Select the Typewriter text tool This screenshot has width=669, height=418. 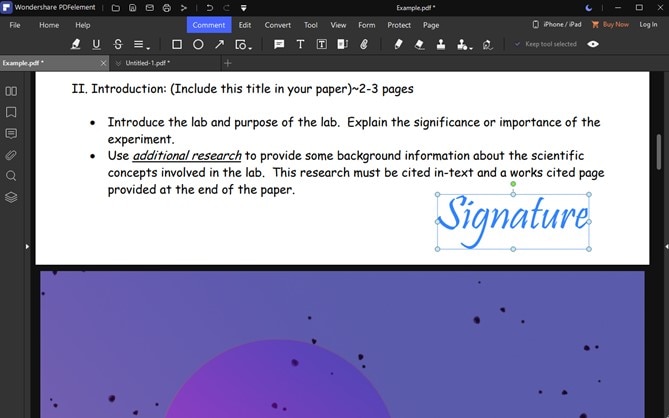point(300,44)
